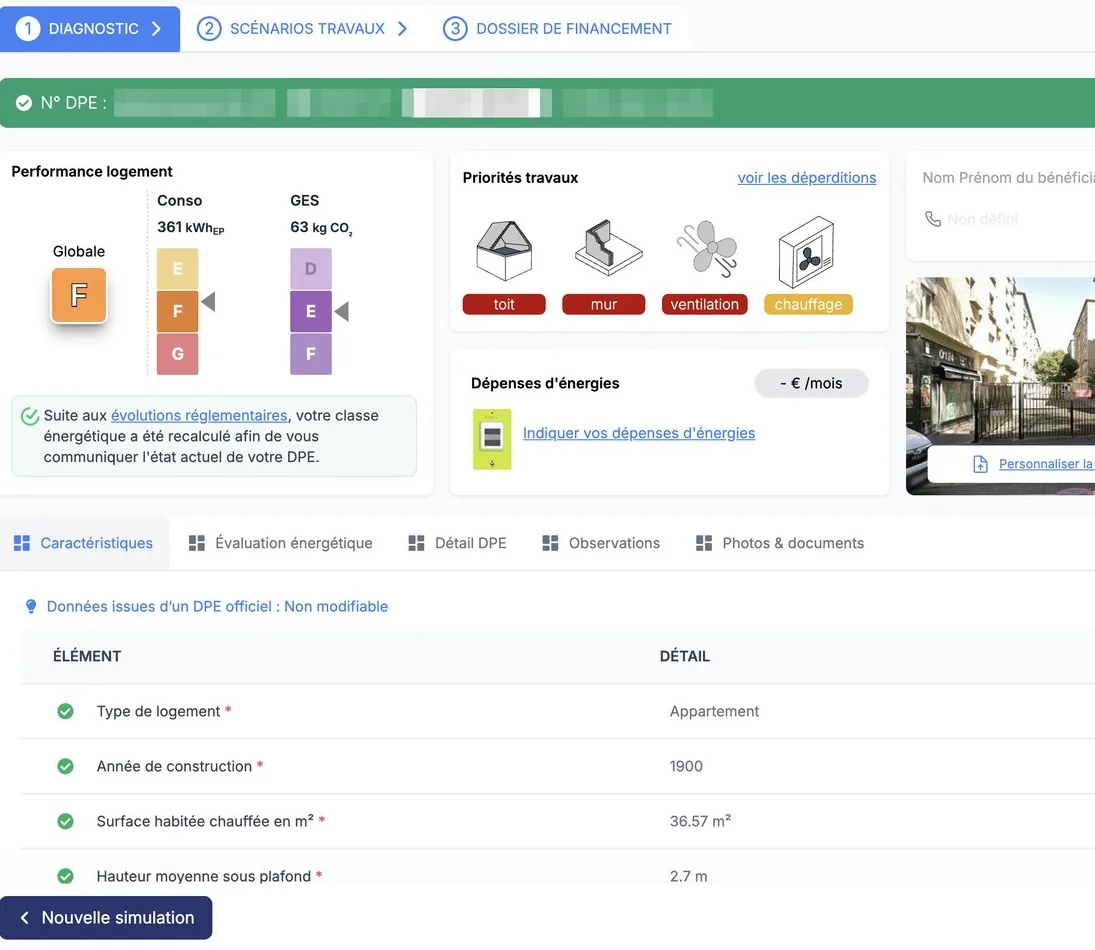Click the Personnaliser la link on photo
1095x950 pixels.
coord(1046,464)
